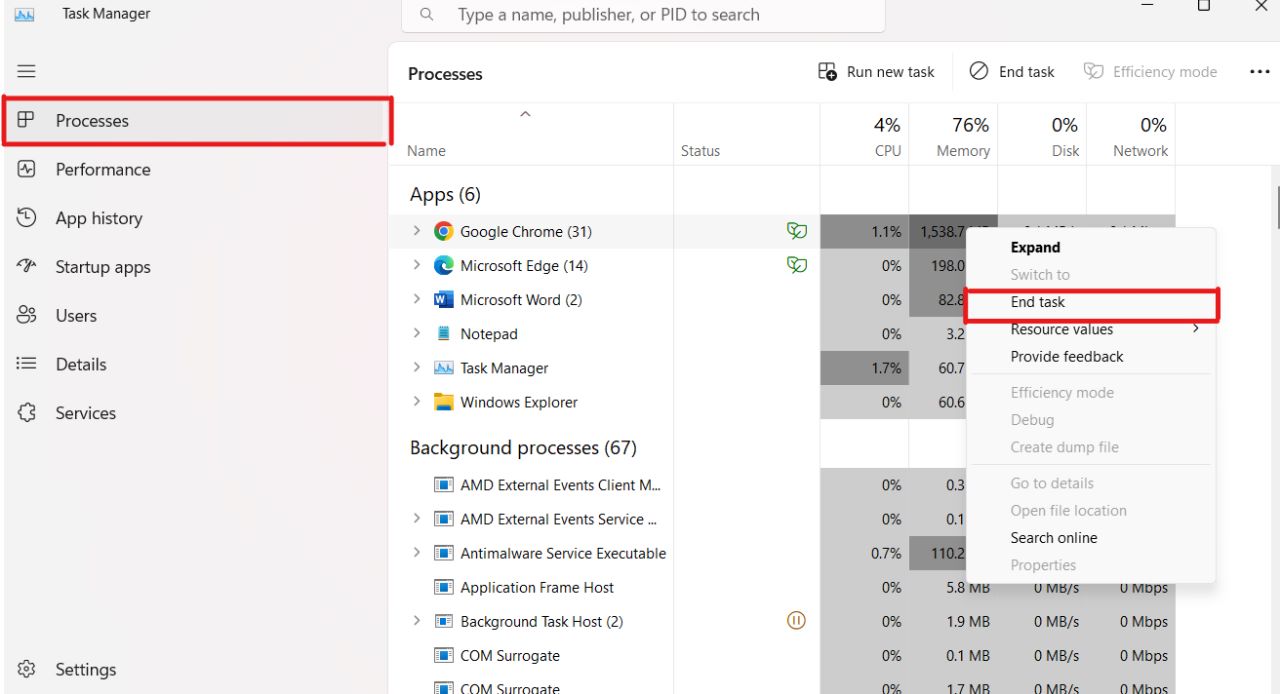Screen dimensions: 1280x694
Task: Click the Run new task toolbar button
Action: click(x=876, y=72)
